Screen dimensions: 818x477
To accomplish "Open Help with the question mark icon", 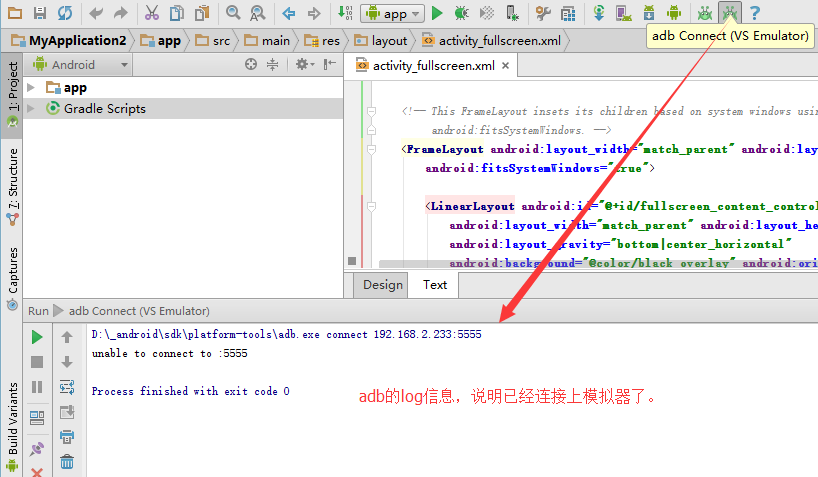I will click(x=754, y=13).
